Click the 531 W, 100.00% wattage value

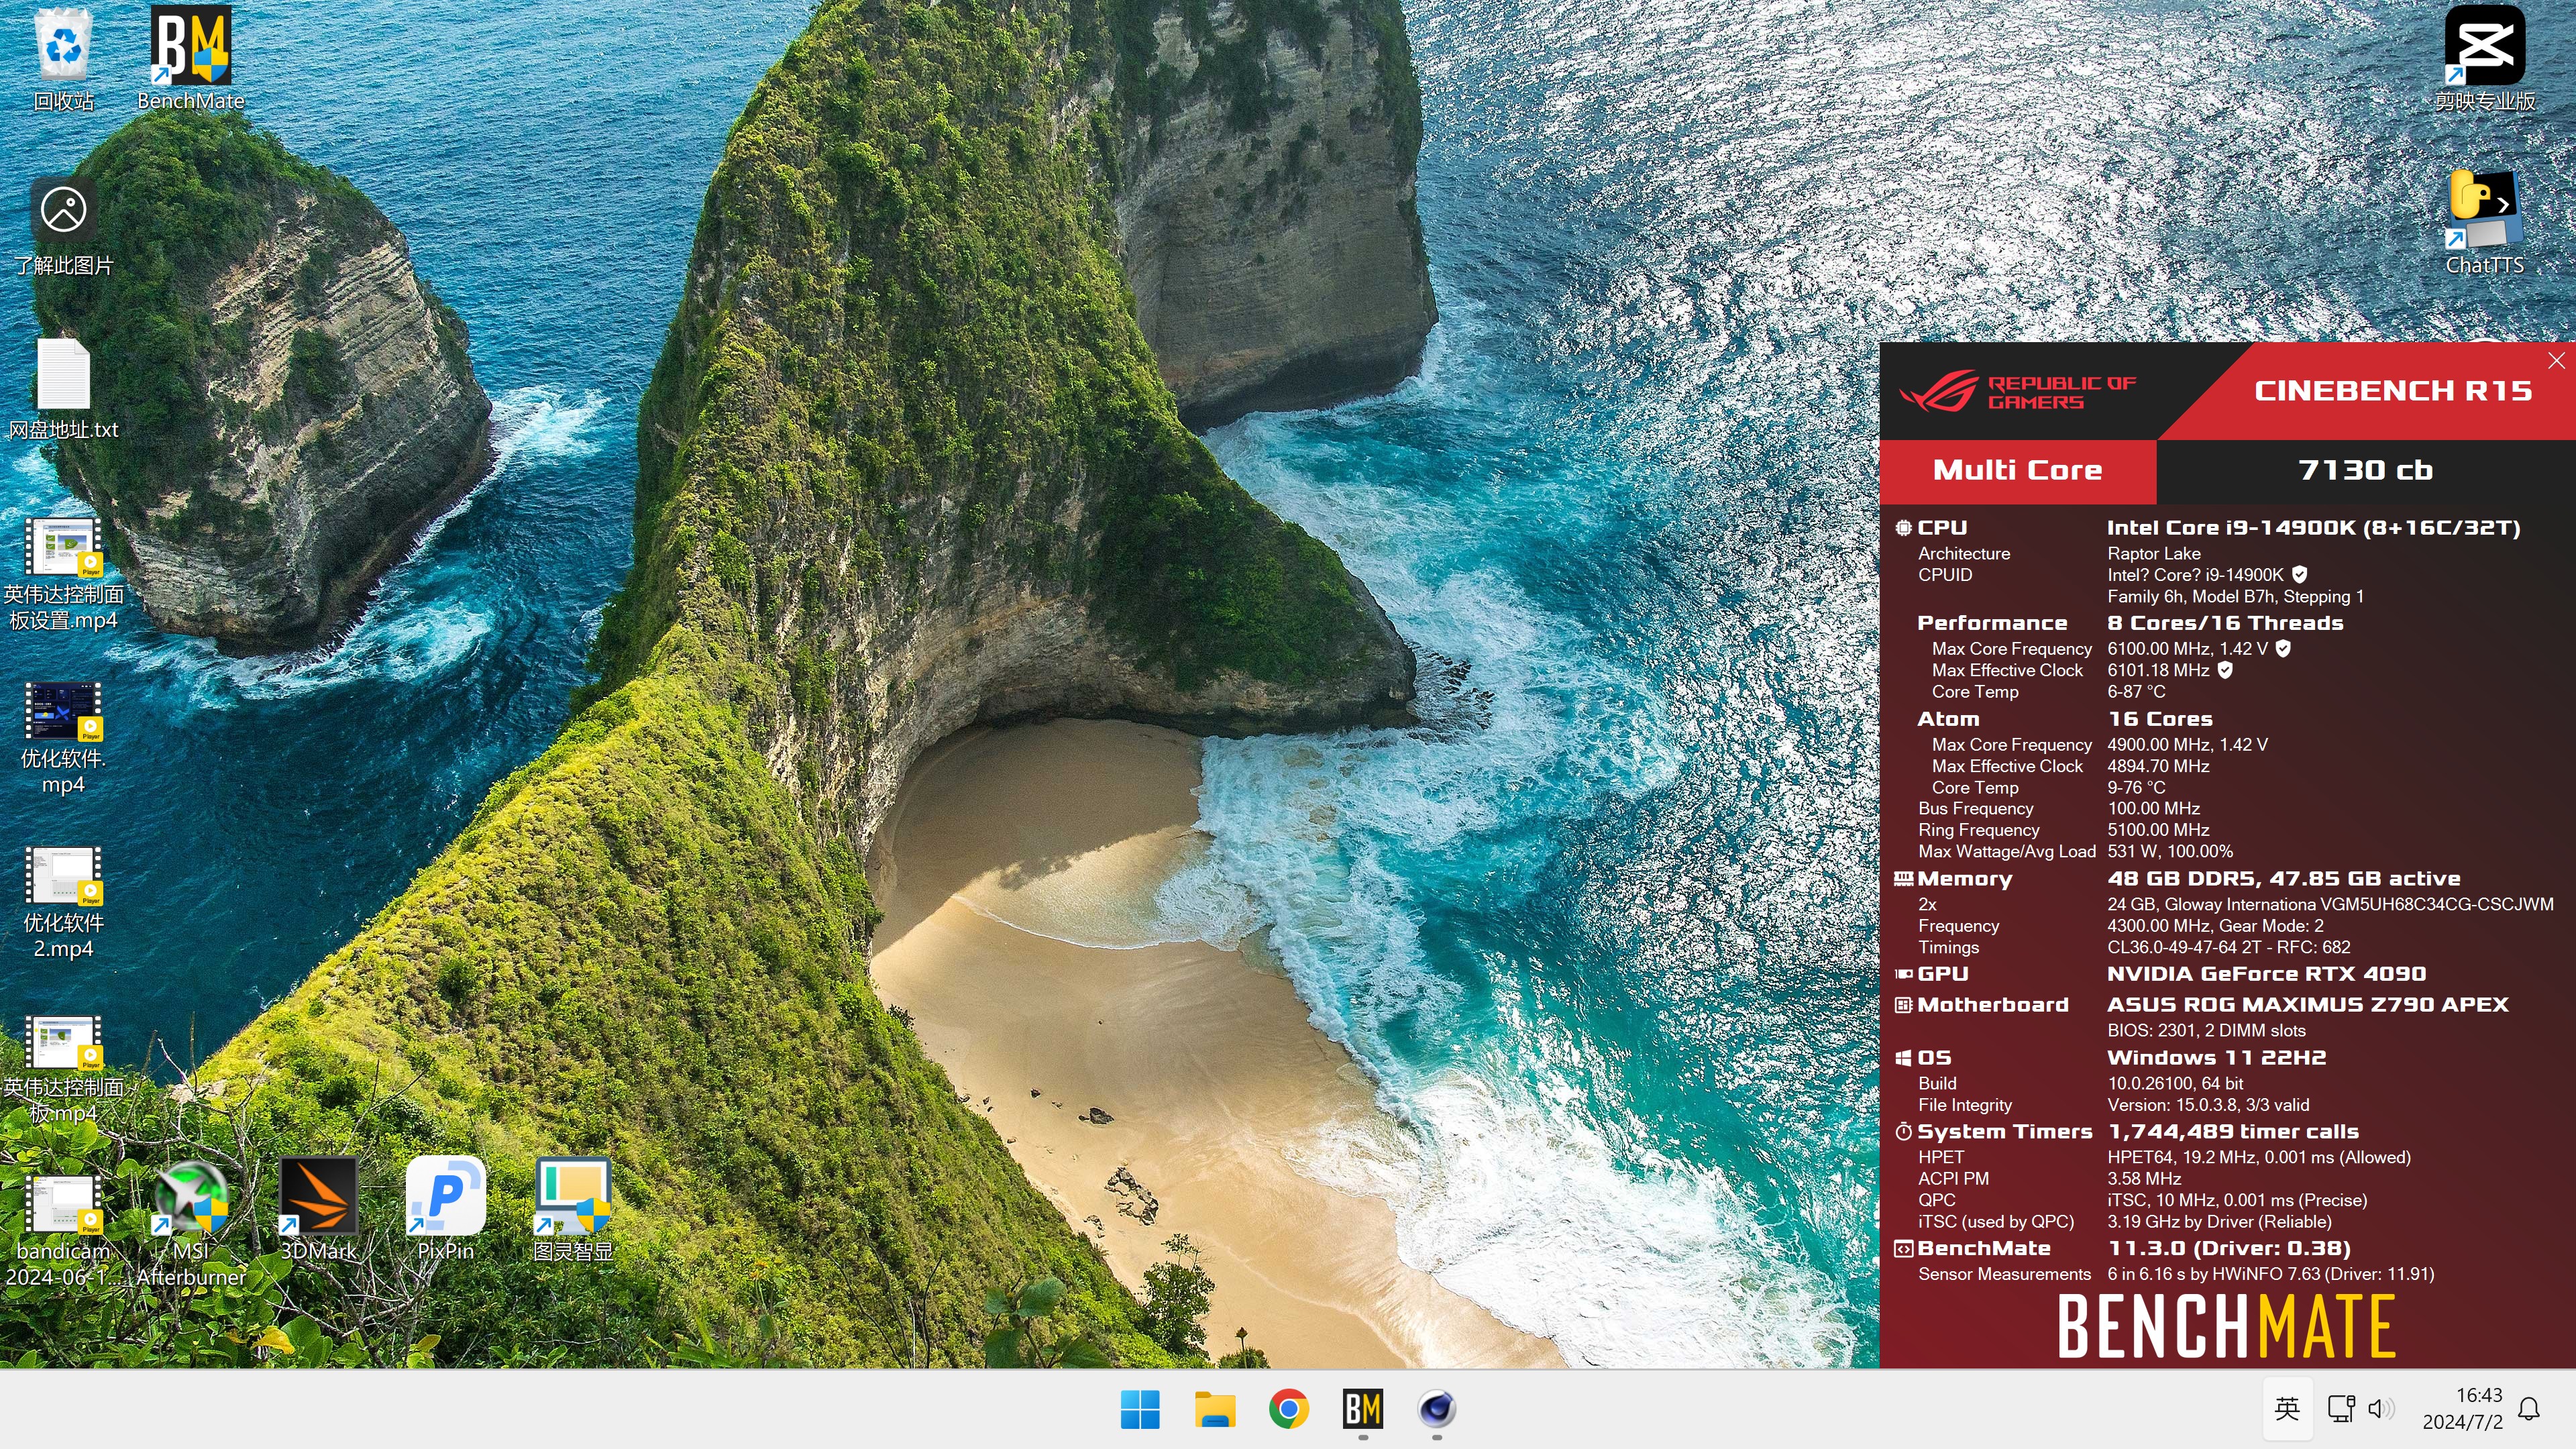(2169, 851)
